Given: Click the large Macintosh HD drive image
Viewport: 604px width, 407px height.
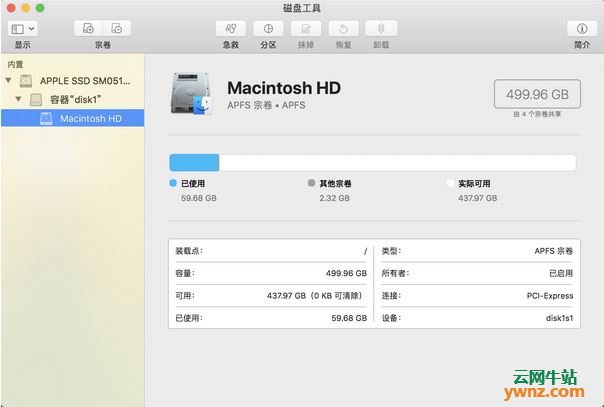Looking at the screenshot, I should point(191,94).
